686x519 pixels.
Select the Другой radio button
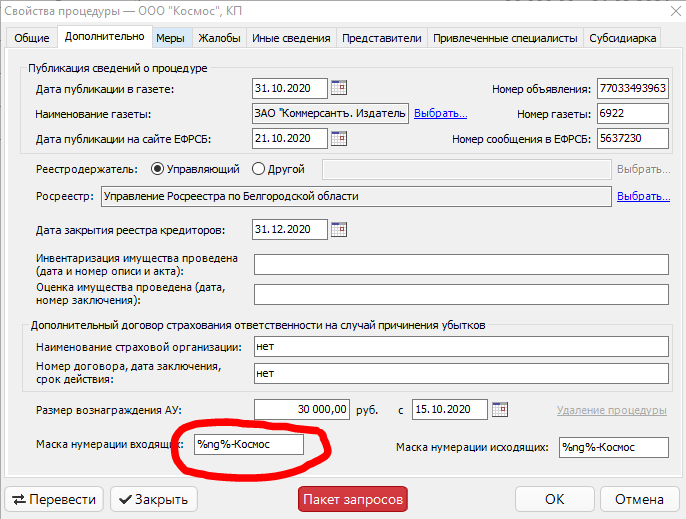(x=259, y=169)
